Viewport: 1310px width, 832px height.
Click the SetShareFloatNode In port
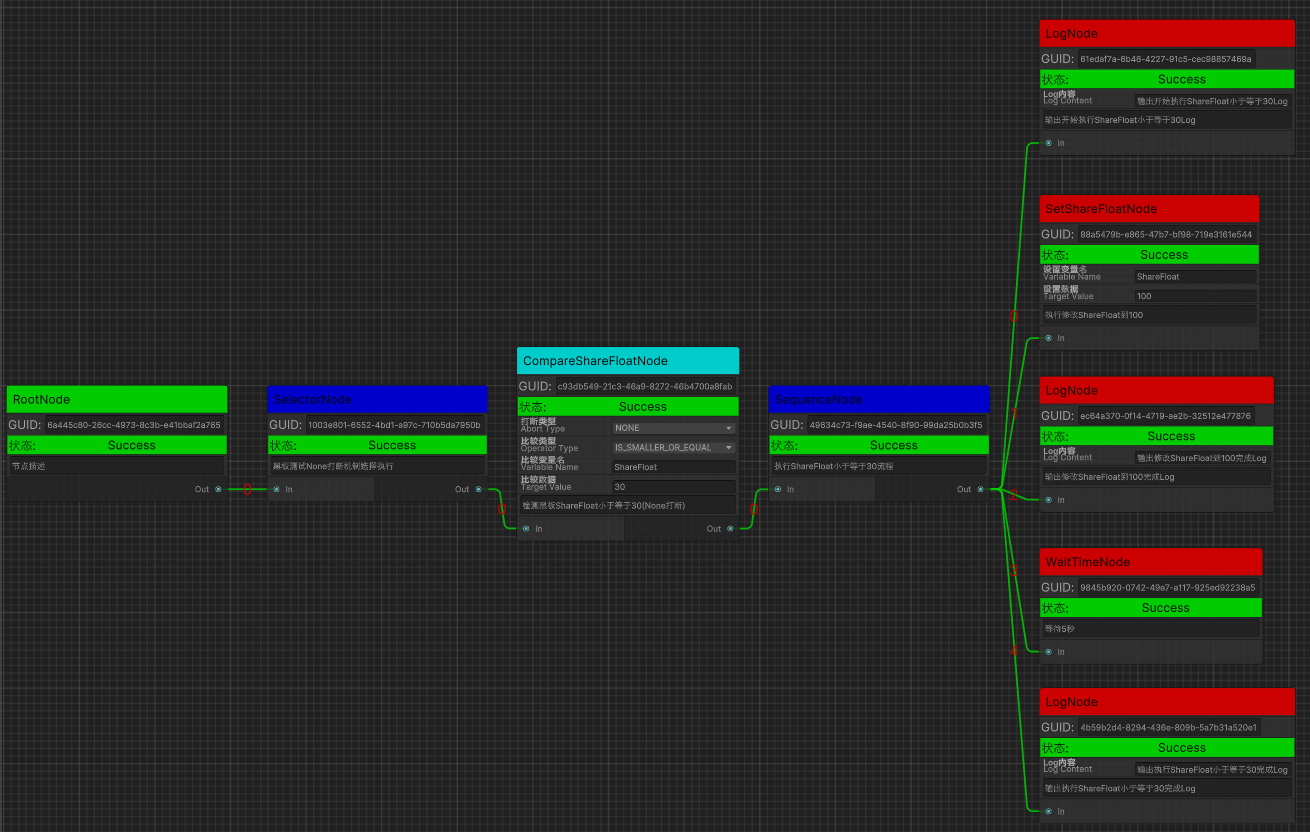pyautogui.click(x=1048, y=338)
